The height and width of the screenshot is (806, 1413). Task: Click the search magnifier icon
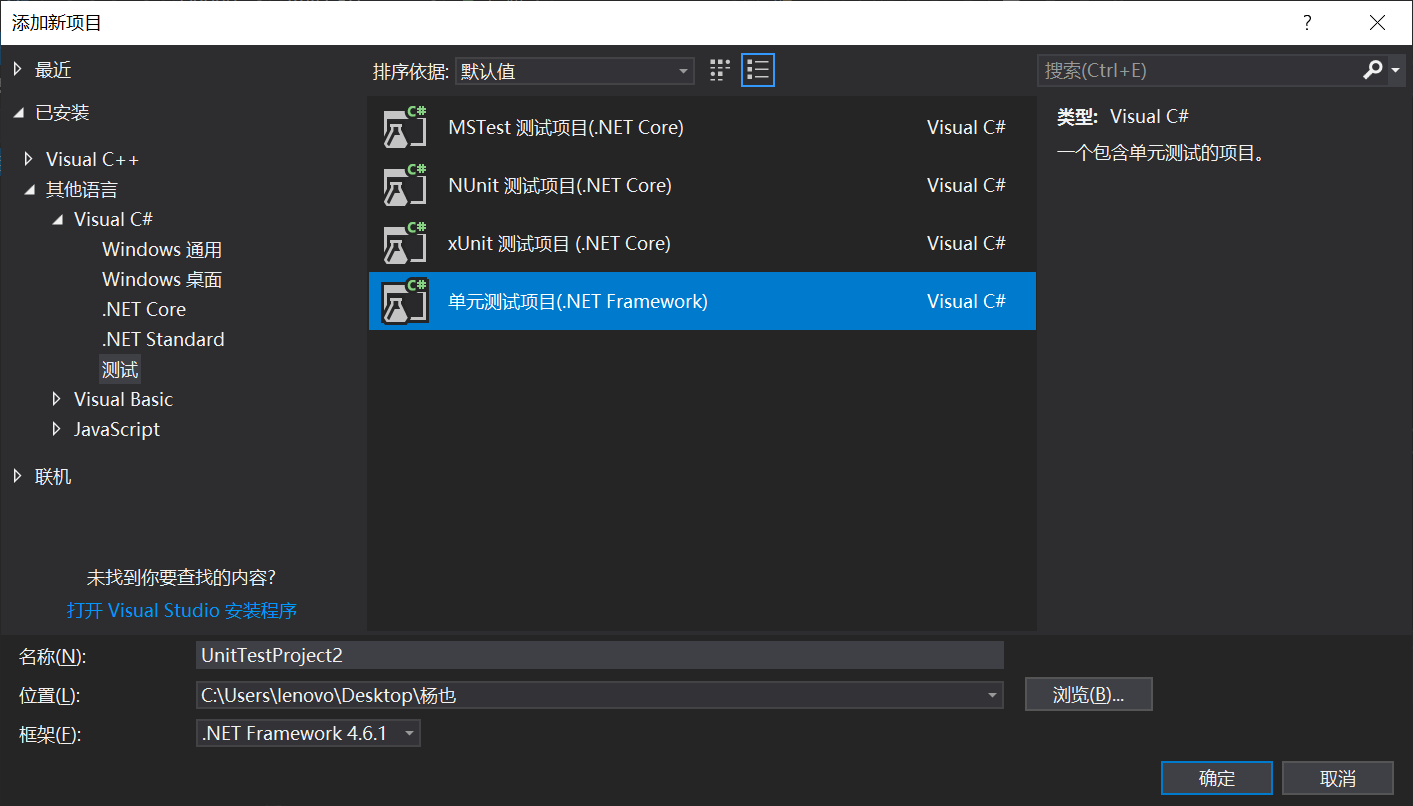click(x=1372, y=70)
